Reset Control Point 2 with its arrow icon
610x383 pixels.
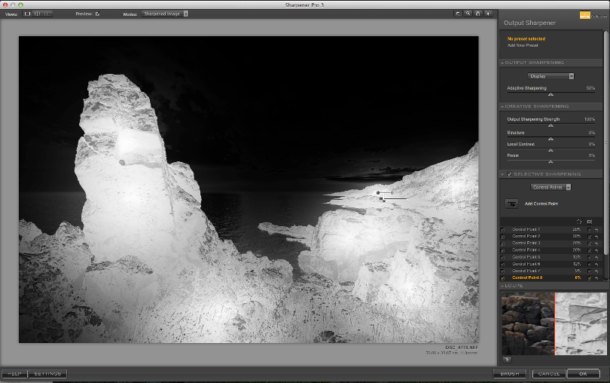coord(596,236)
